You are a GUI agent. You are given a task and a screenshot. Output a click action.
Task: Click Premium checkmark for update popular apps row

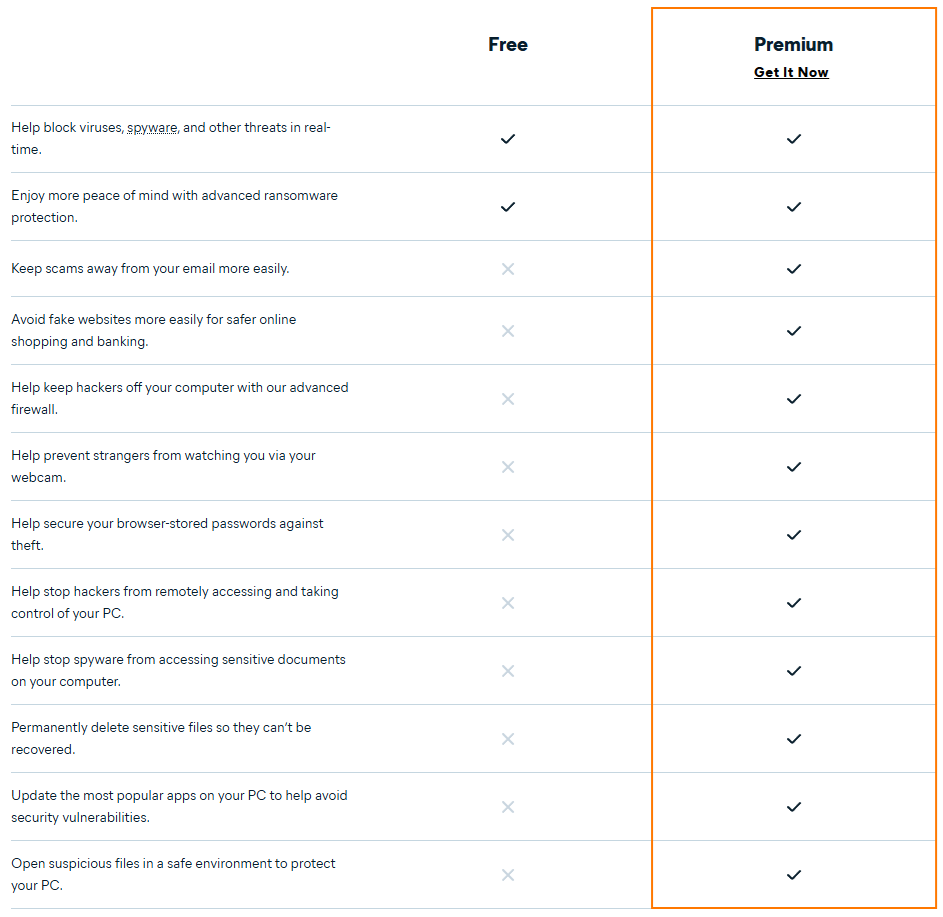(794, 807)
